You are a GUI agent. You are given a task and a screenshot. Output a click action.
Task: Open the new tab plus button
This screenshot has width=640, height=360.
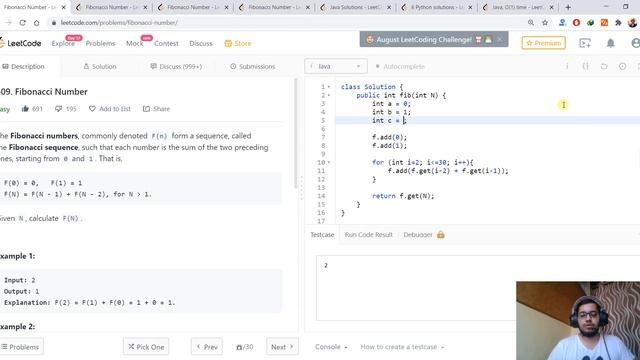(x=568, y=7)
